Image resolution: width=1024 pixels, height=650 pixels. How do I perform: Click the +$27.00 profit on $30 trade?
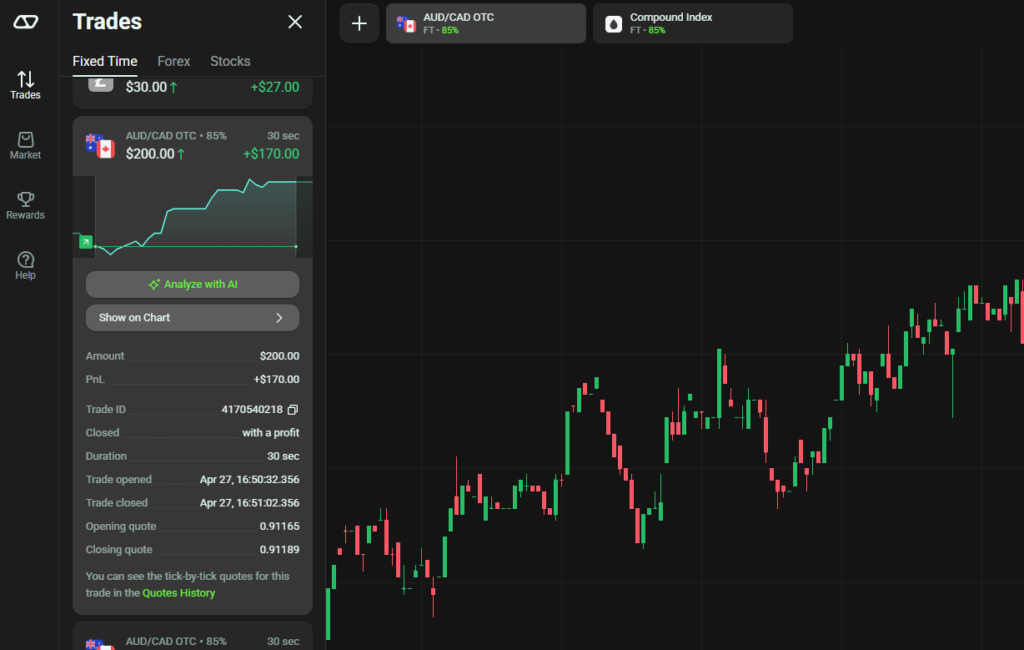[275, 88]
